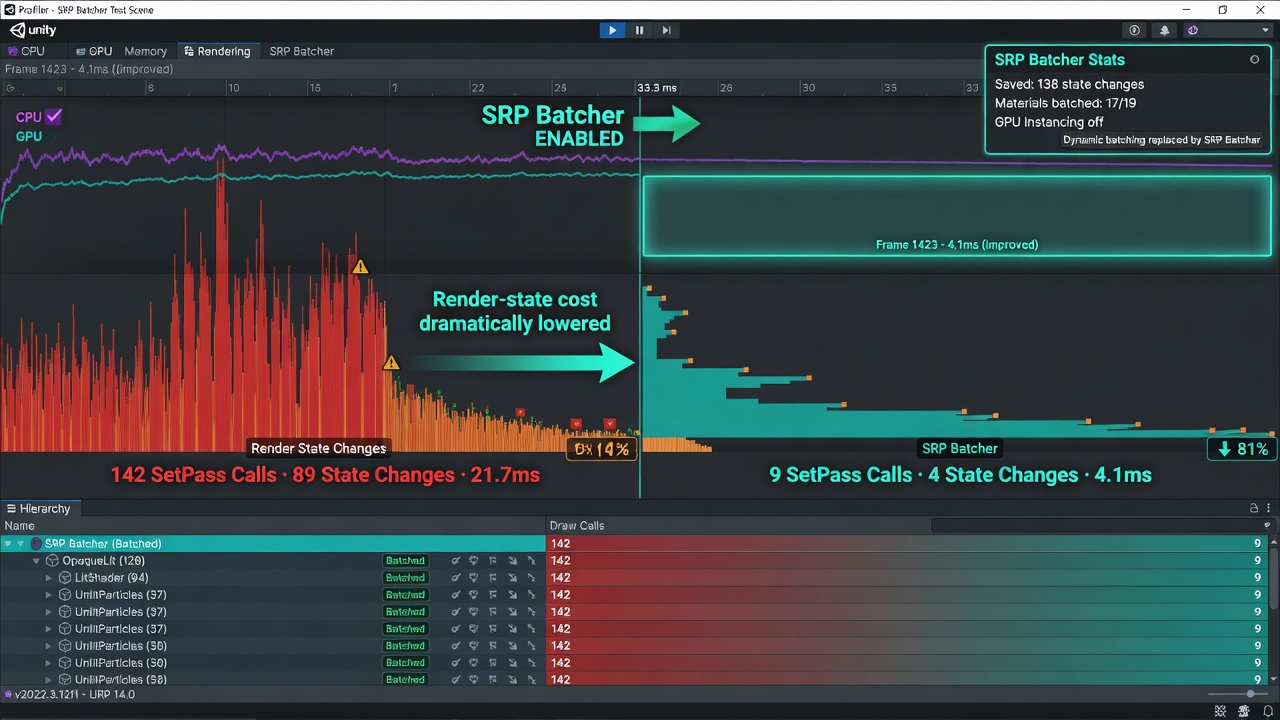The height and width of the screenshot is (720, 1280).
Task: Step to next frame button
Action: 666,30
